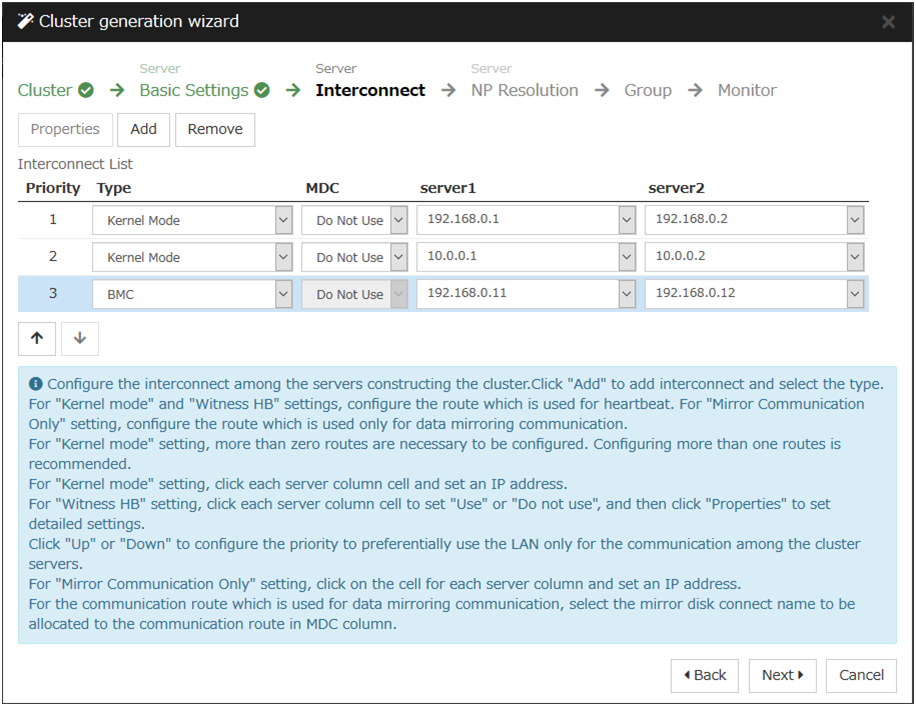
Task: Click the info icon in the instruction box
Action: click(x=35, y=383)
